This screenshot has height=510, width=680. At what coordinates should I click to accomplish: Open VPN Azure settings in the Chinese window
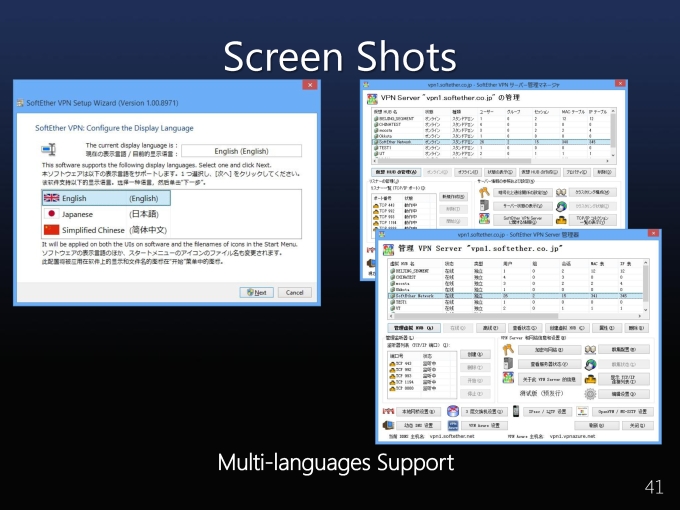tap(484, 425)
